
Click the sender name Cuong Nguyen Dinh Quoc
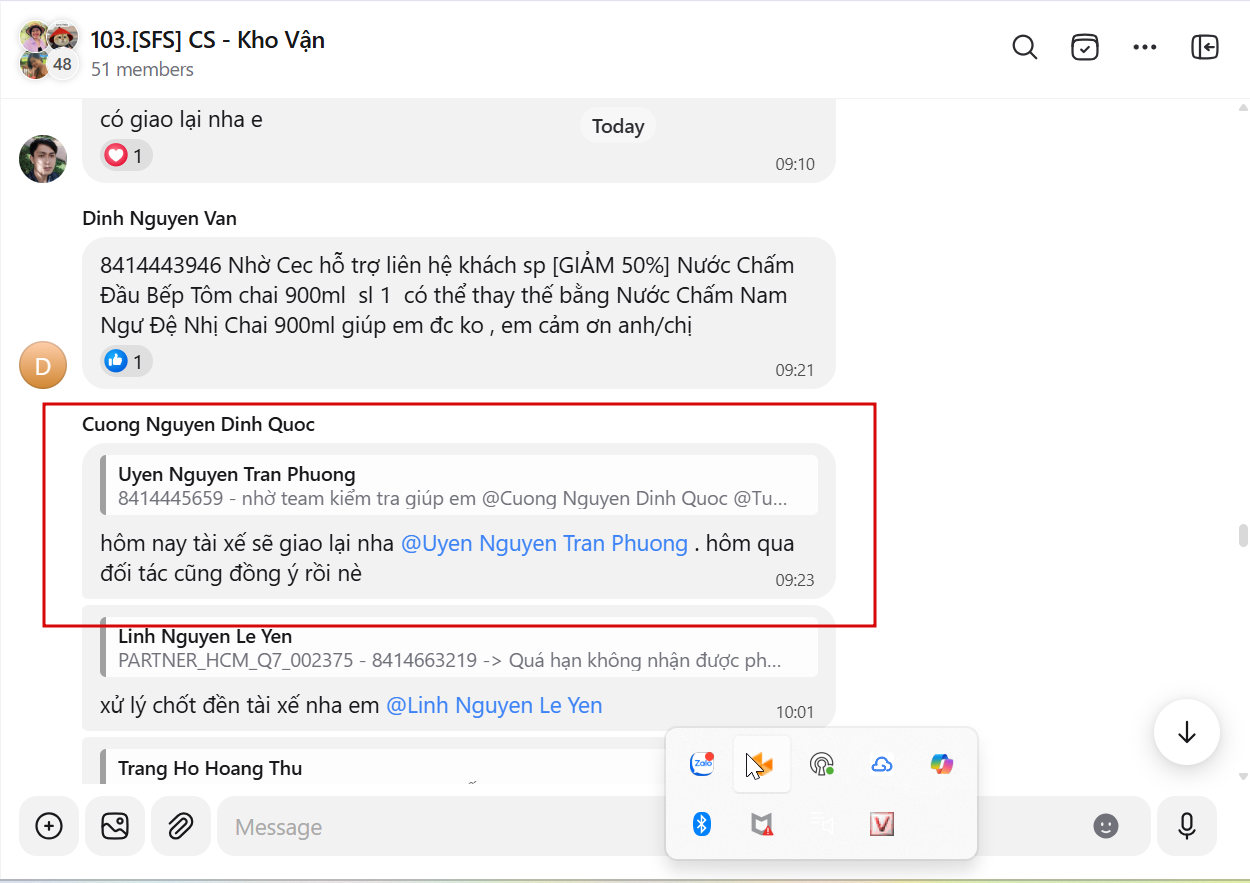click(198, 424)
